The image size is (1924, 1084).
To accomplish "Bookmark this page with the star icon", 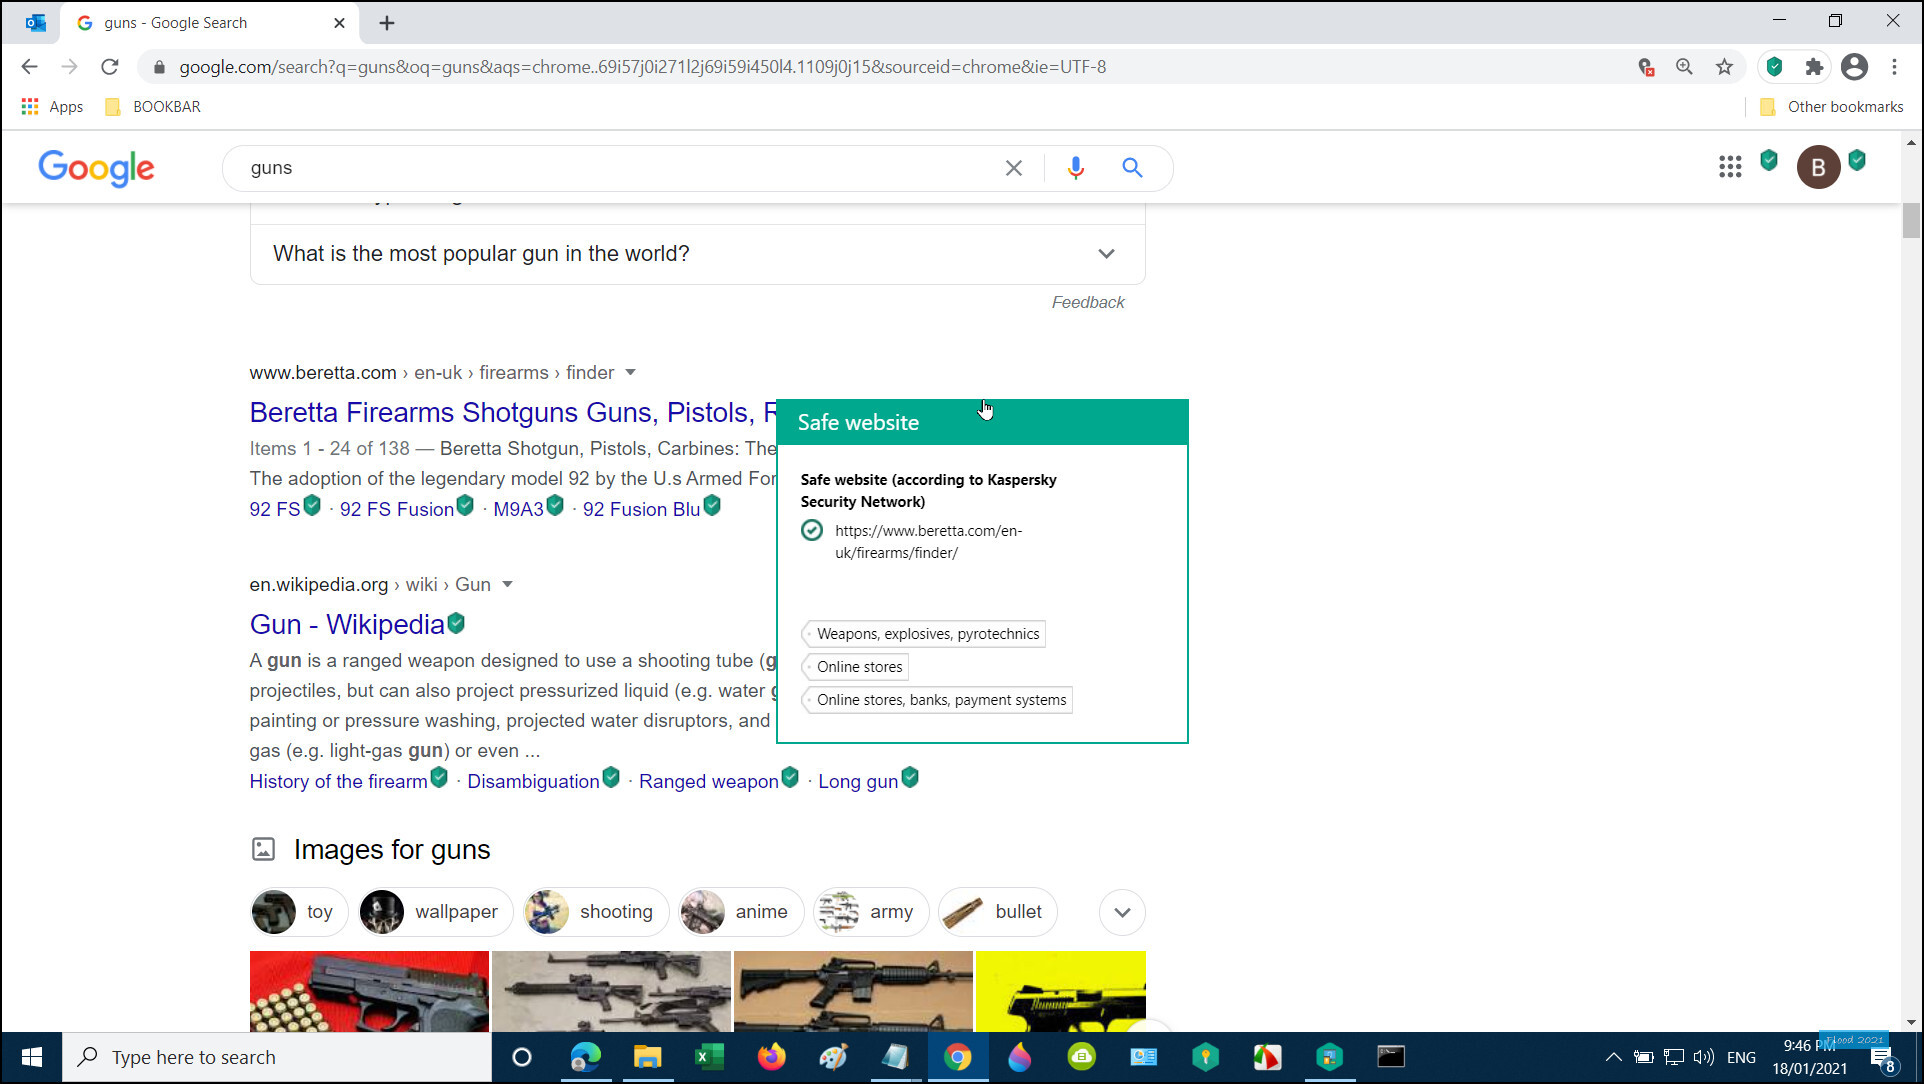I will click(1724, 67).
